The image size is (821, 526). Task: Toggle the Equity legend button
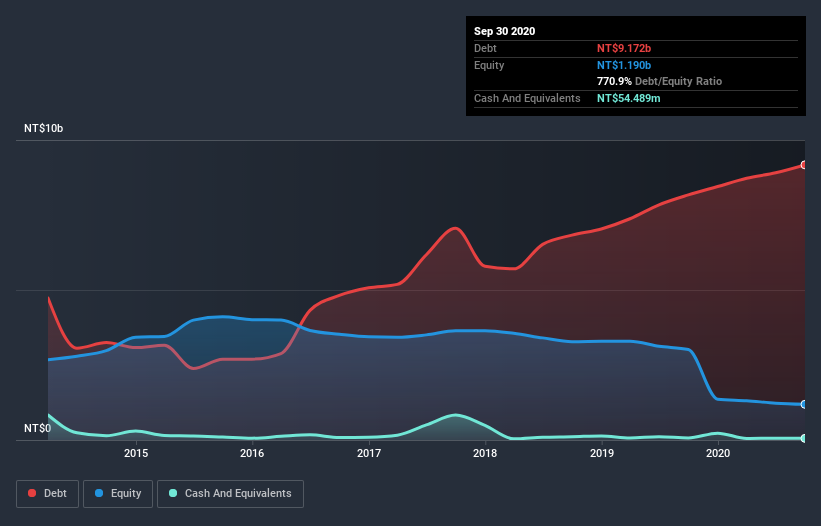[x=118, y=494]
